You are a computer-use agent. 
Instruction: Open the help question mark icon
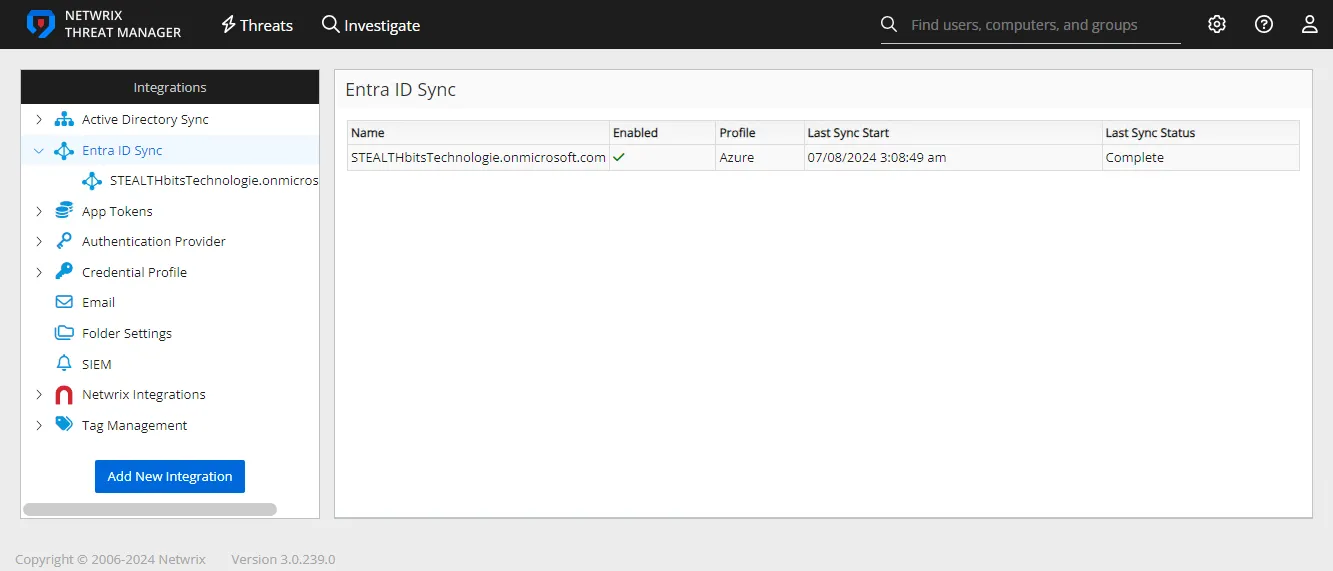coord(1264,24)
